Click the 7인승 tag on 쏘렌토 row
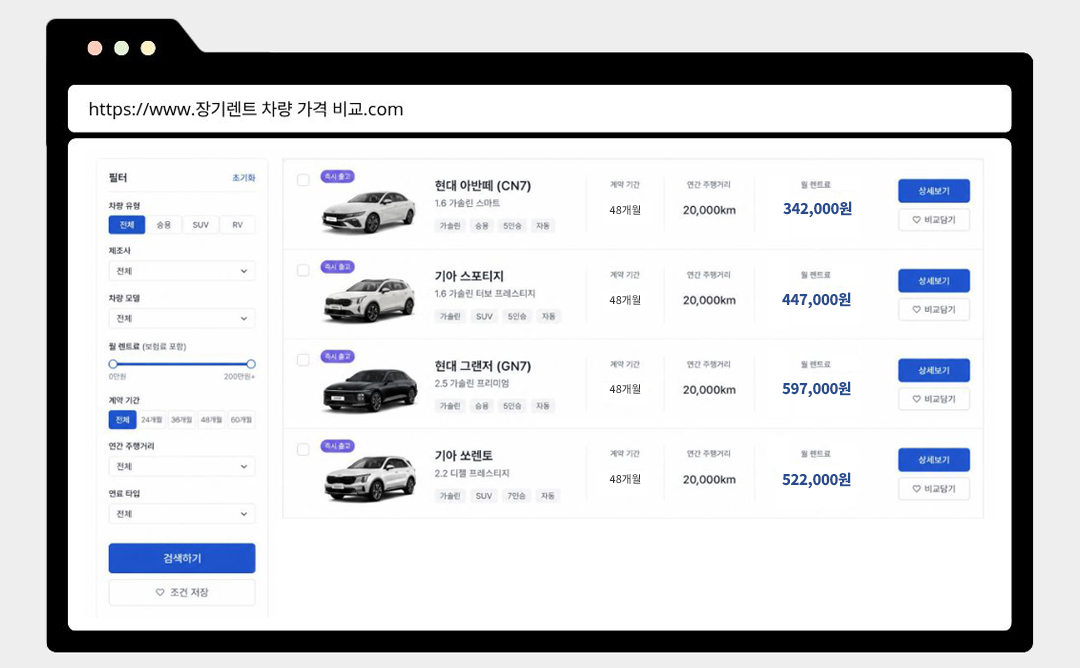Screen dimensions: 1080x668 pyautogui.click(x=517, y=496)
